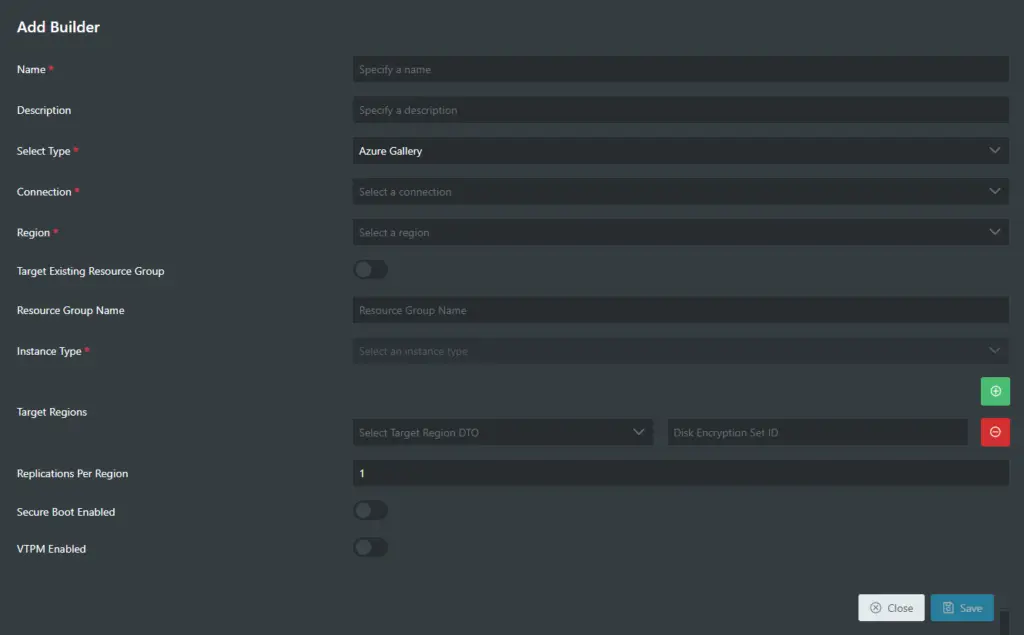Click the Secure Boot Enabled label

pos(66,512)
